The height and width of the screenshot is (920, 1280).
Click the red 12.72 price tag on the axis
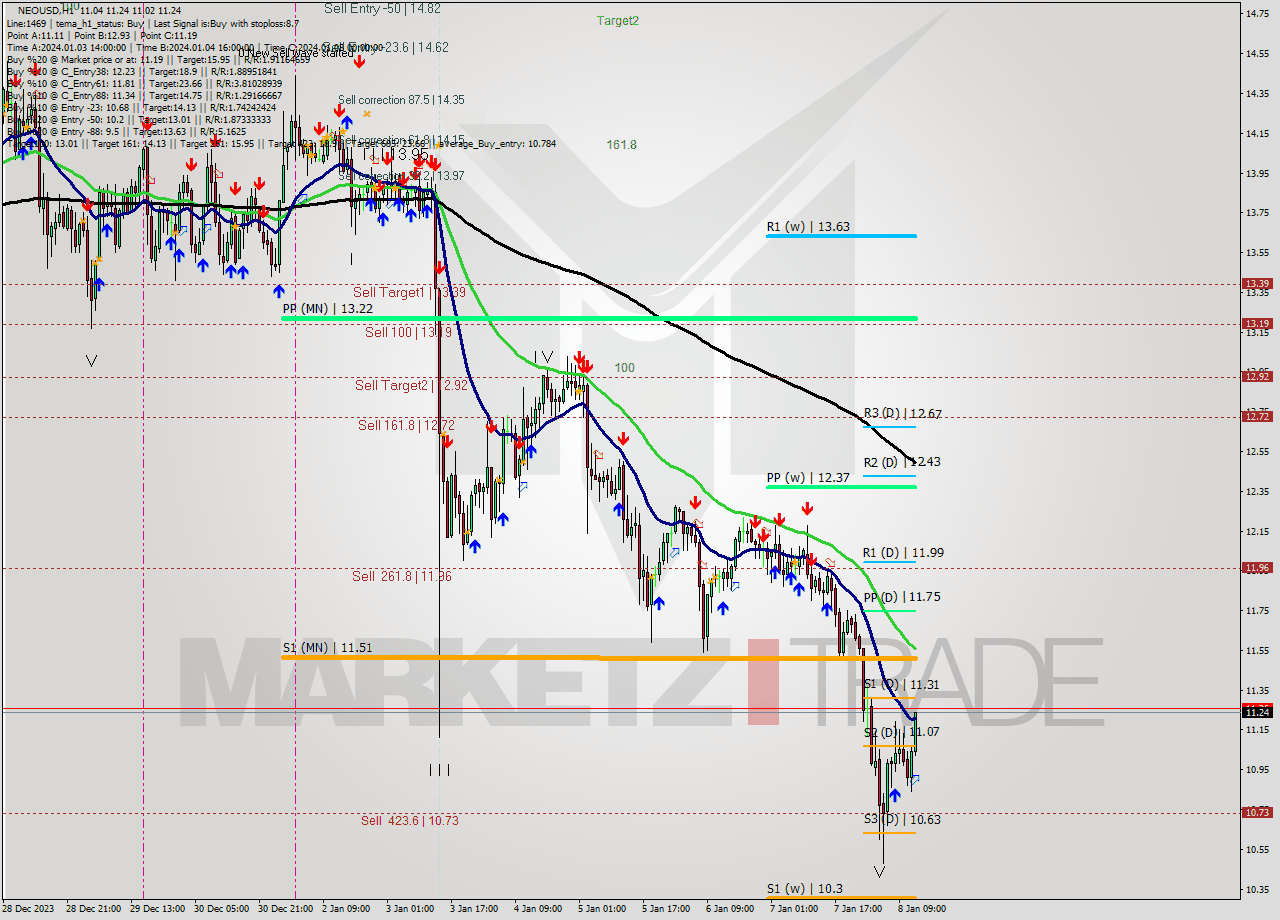1257,417
